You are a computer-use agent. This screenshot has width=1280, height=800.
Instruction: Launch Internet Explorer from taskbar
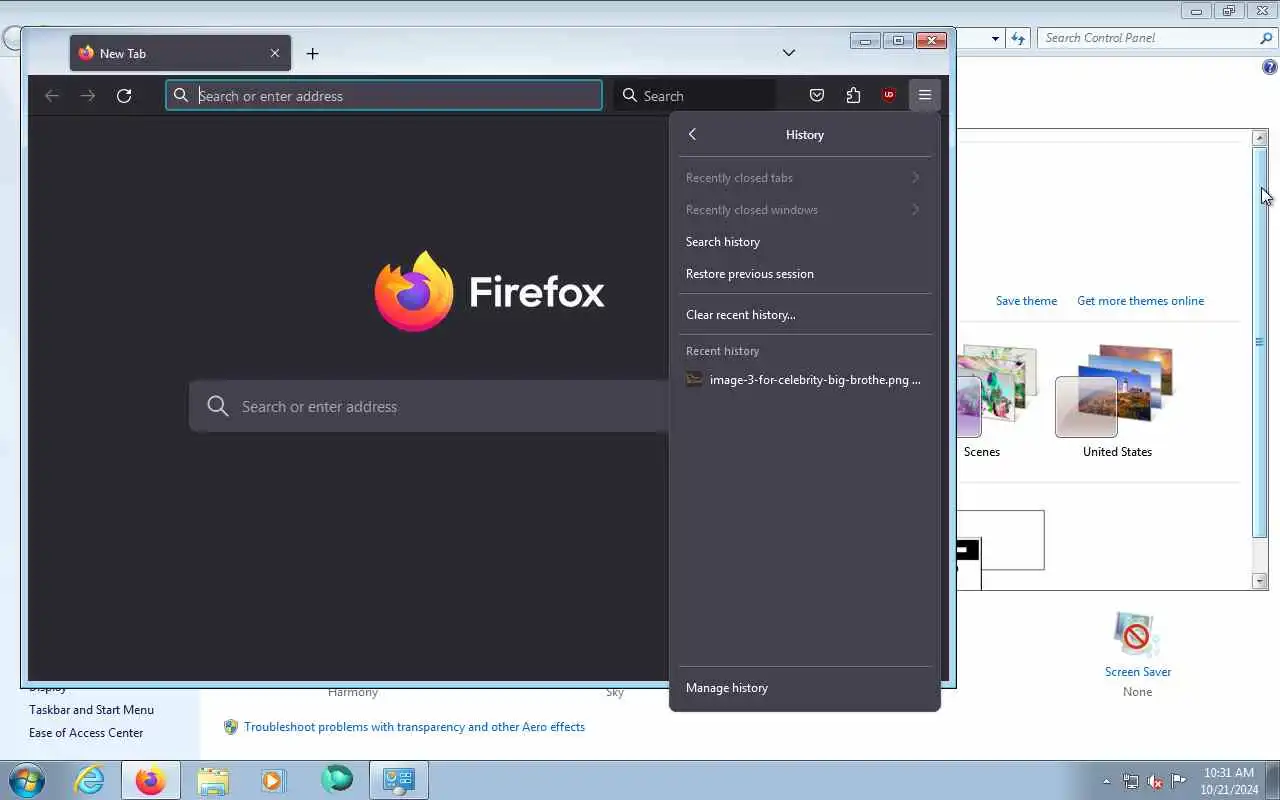(x=90, y=780)
